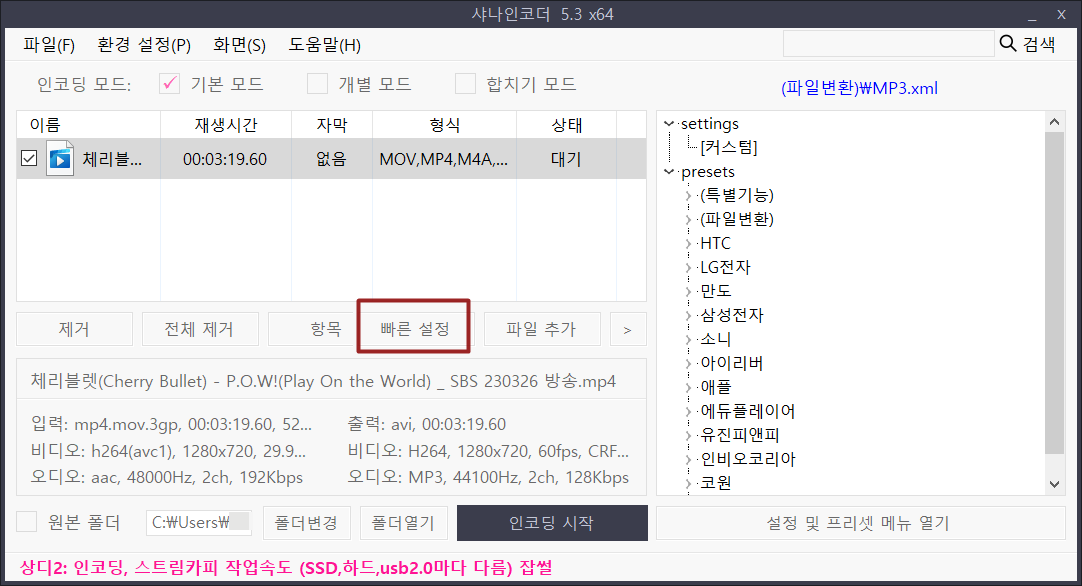Select the MOV,MP4,M4A format cell

click(444, 159)
